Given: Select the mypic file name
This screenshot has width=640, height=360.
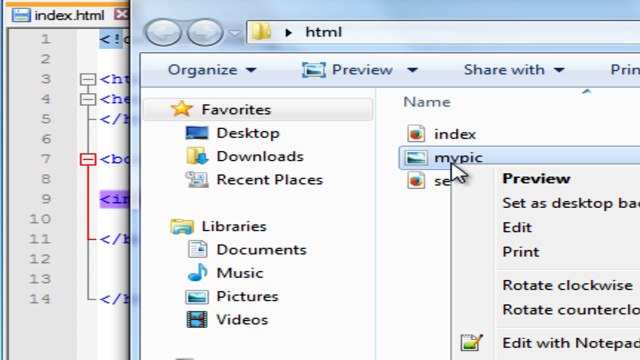Looking at the screenshot, I should point(458,158).
